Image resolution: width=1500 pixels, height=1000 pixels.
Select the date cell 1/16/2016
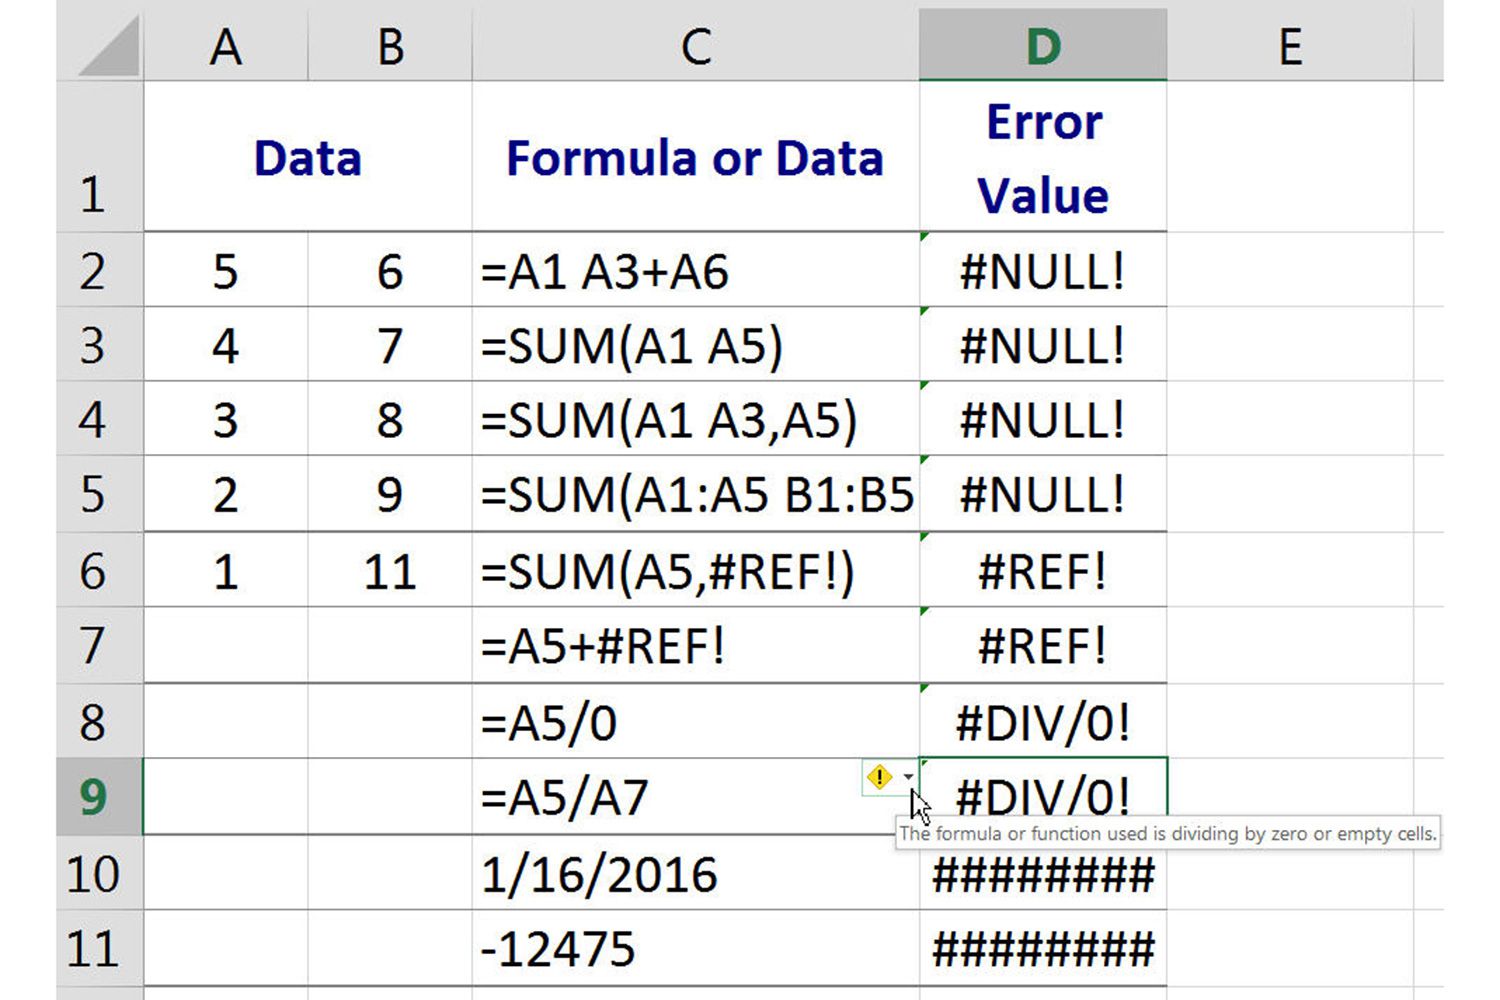(x=696, y=873)
